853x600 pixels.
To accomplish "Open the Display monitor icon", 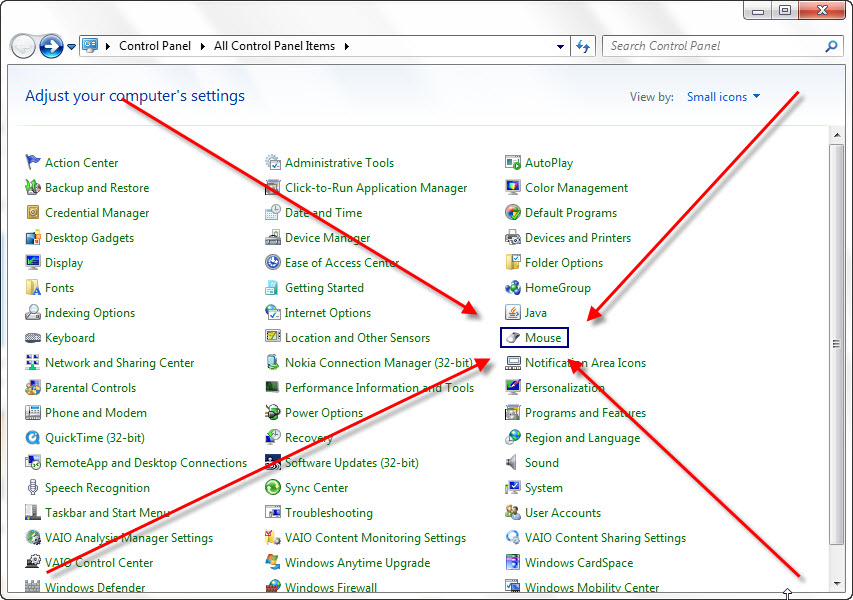I will click(33, 262).
